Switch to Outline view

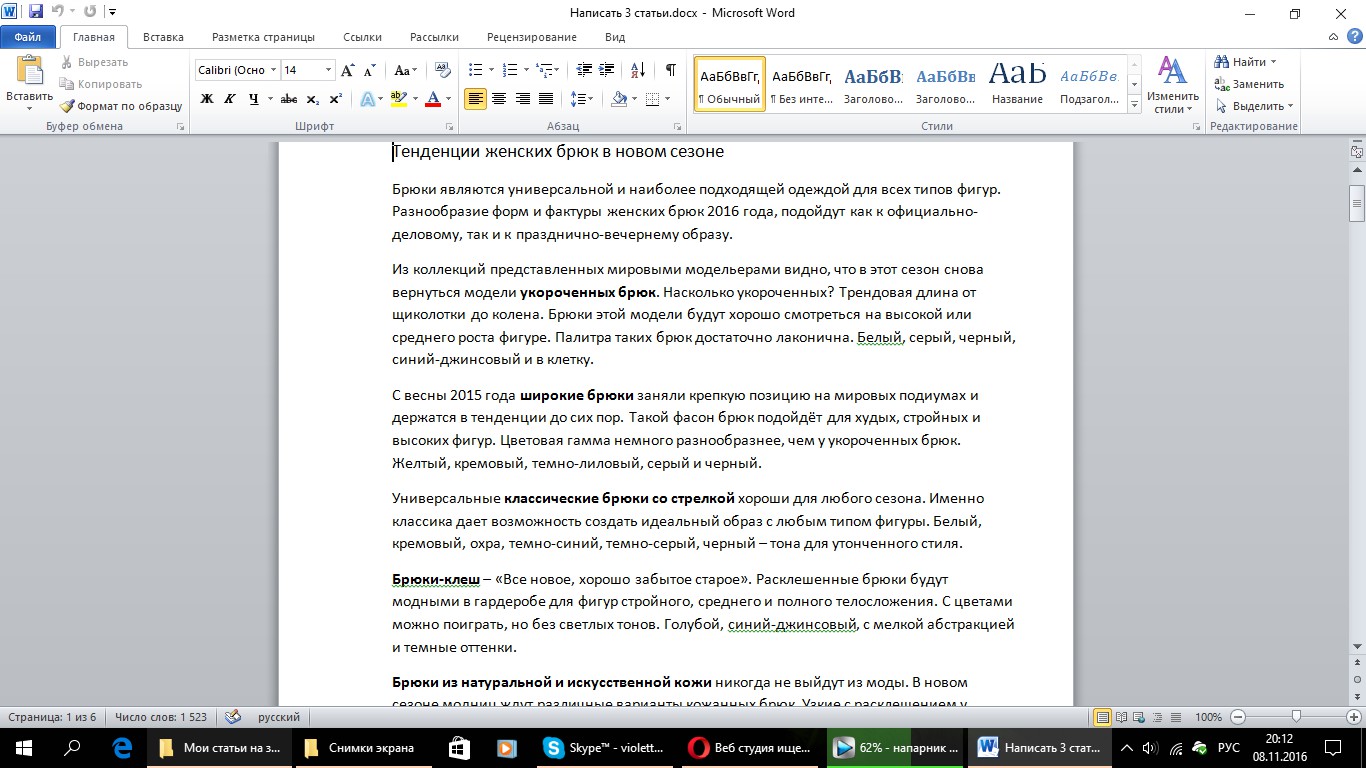pyautogui.click(x=1155, y=717)
